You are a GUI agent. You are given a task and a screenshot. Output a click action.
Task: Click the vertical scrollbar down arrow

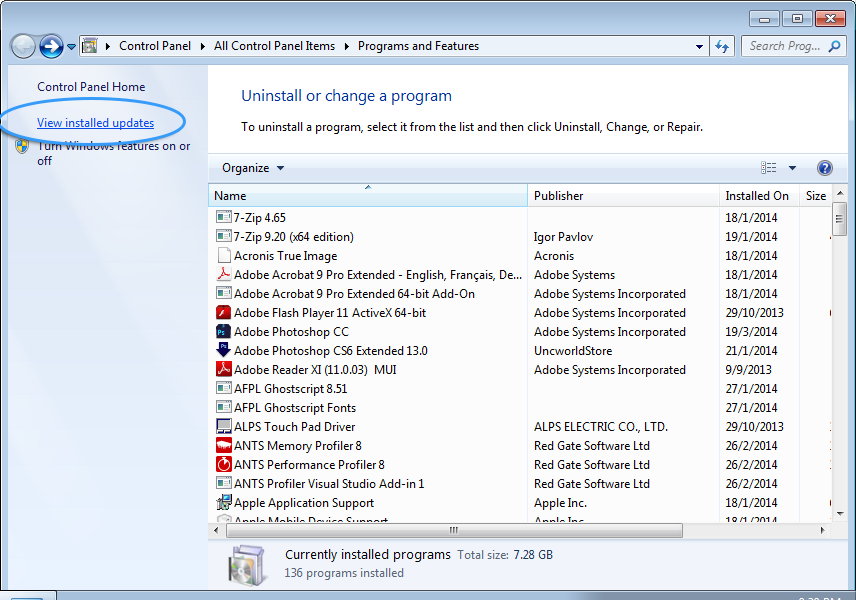[840, 513]
